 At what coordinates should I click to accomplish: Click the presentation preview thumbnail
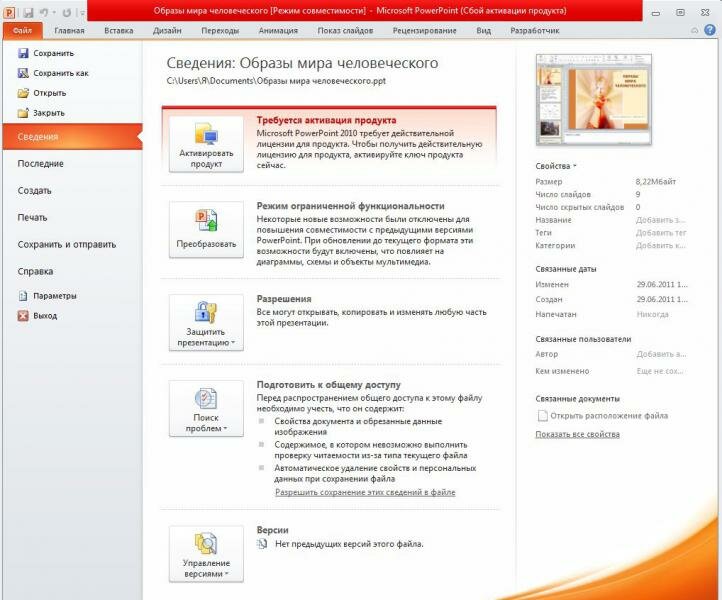point(594,99)
